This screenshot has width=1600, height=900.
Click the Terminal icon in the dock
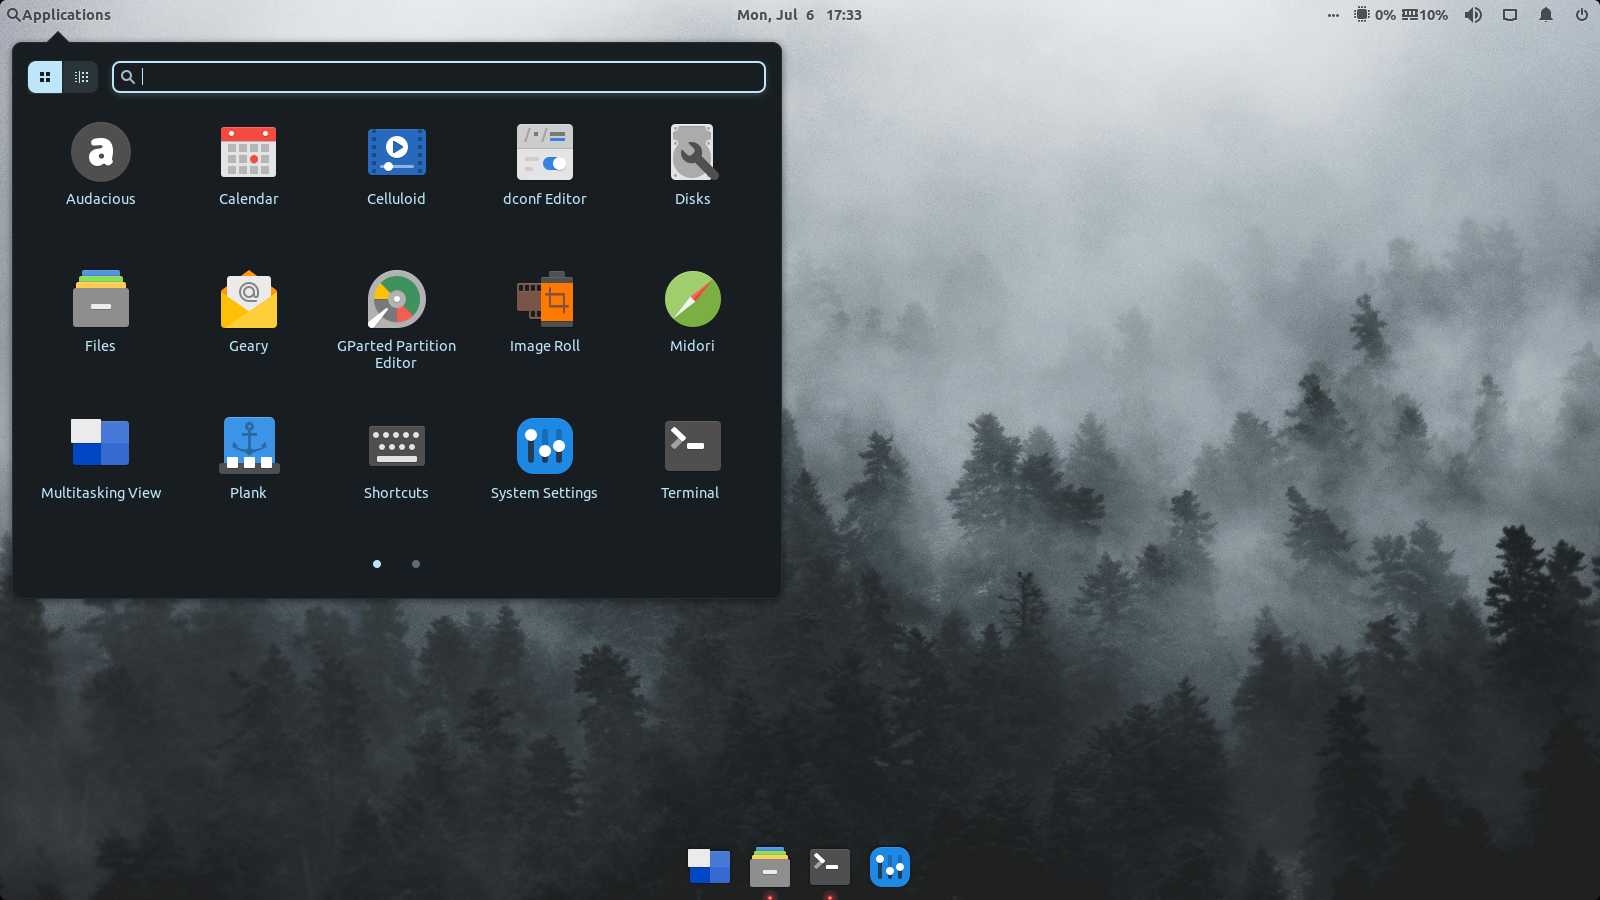(829, 866)
